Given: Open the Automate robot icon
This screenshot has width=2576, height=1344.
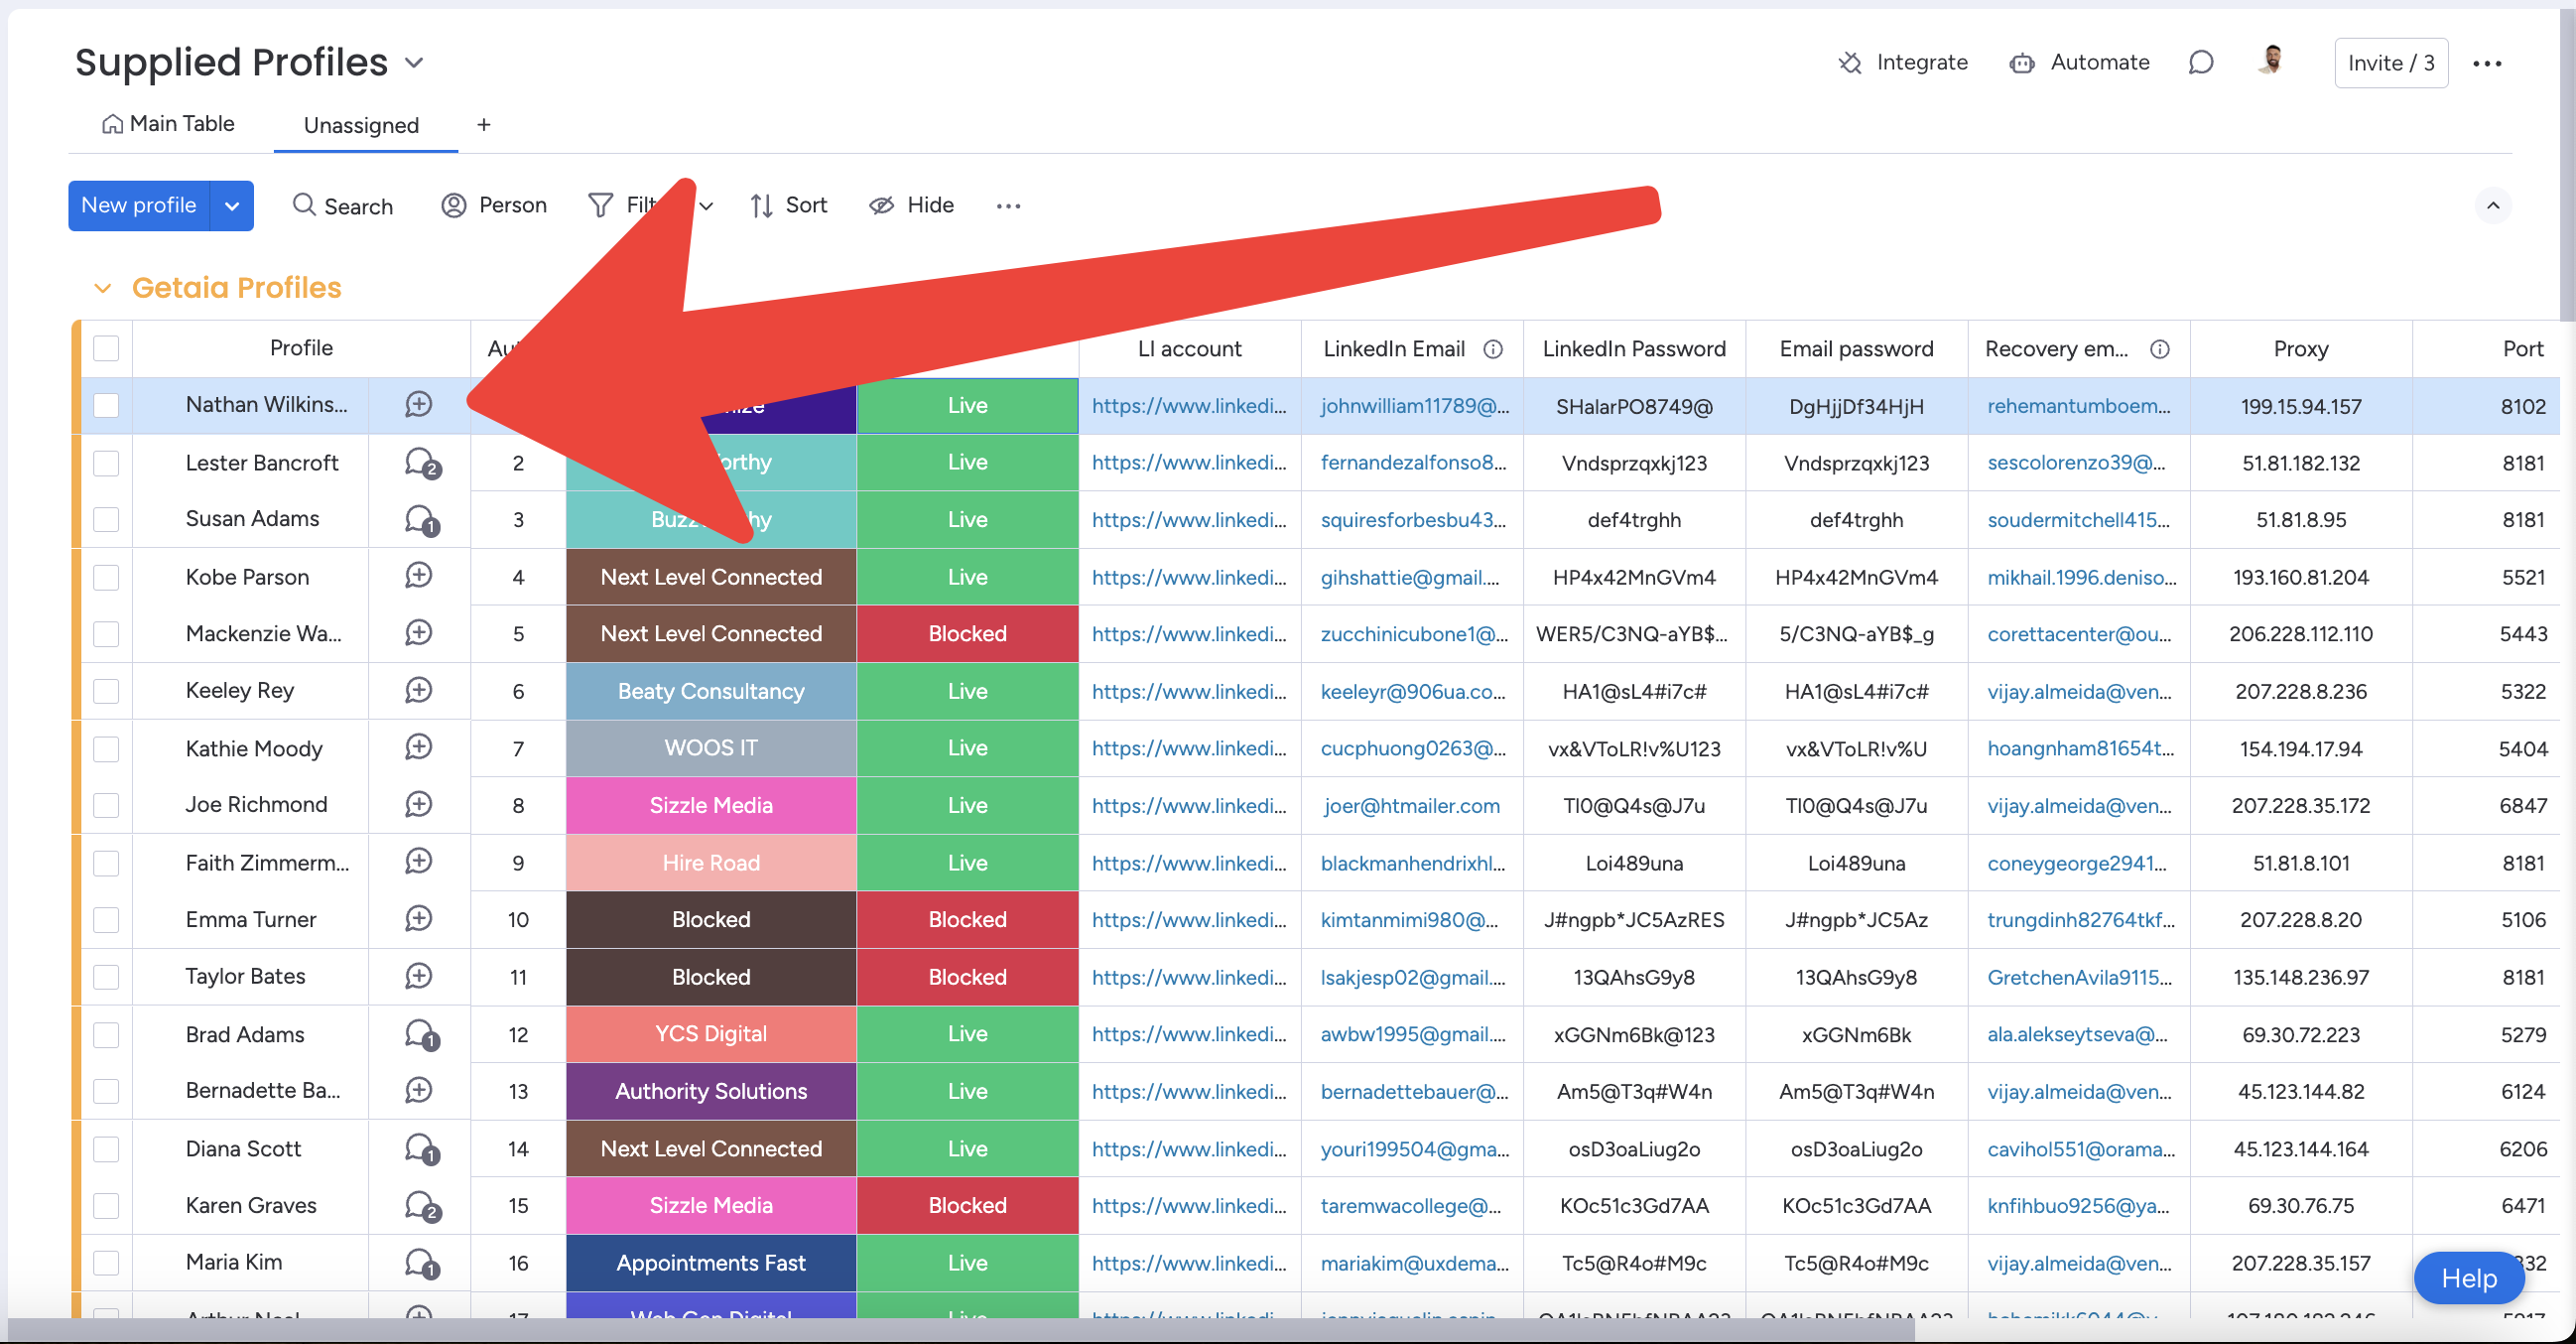Looking at the screenshot, I should pos(2021,63).
